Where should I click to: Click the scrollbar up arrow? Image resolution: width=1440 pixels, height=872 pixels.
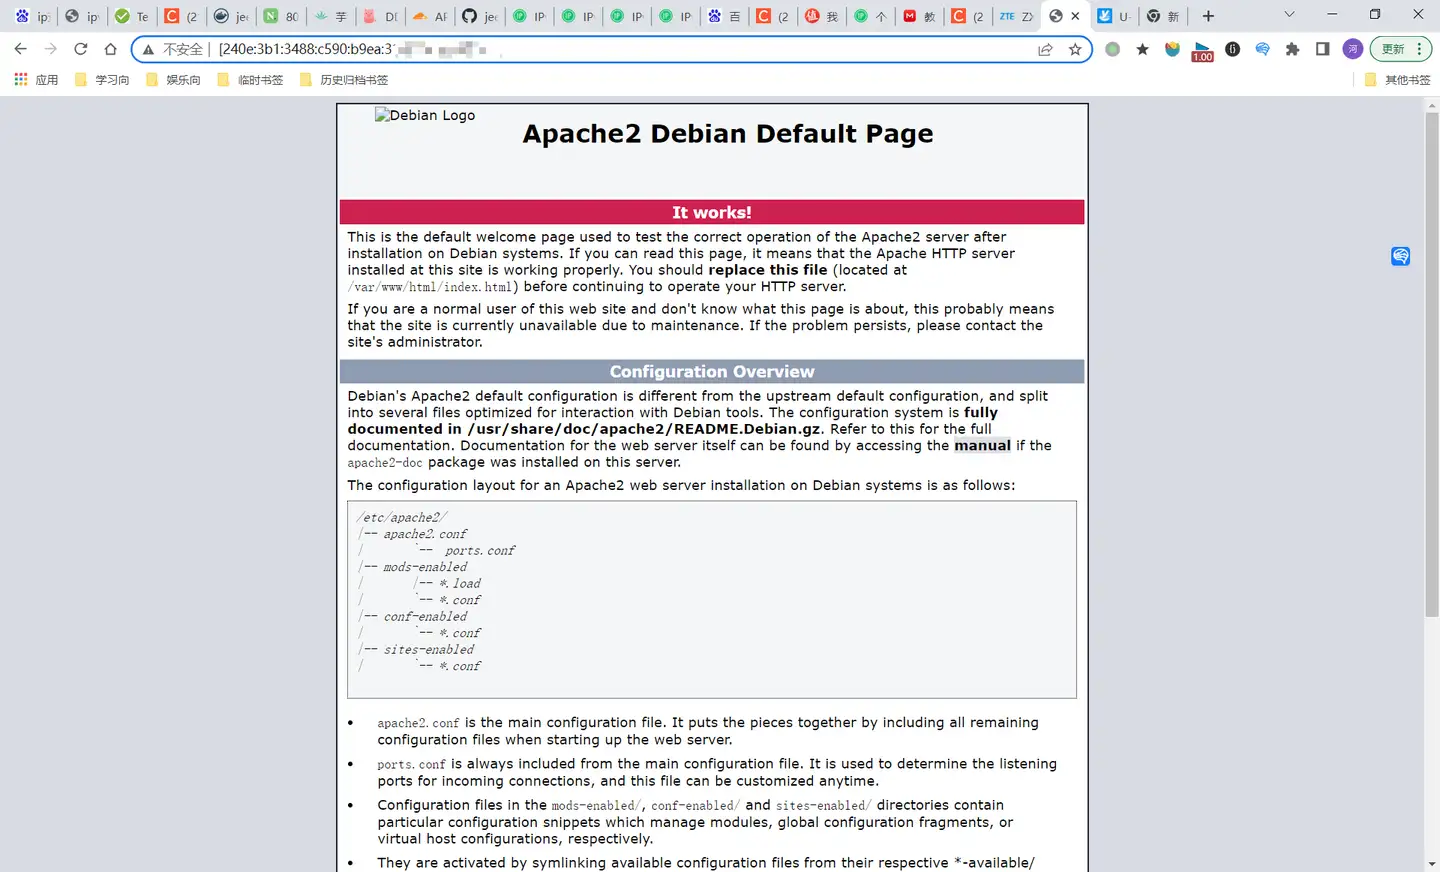1432,104
